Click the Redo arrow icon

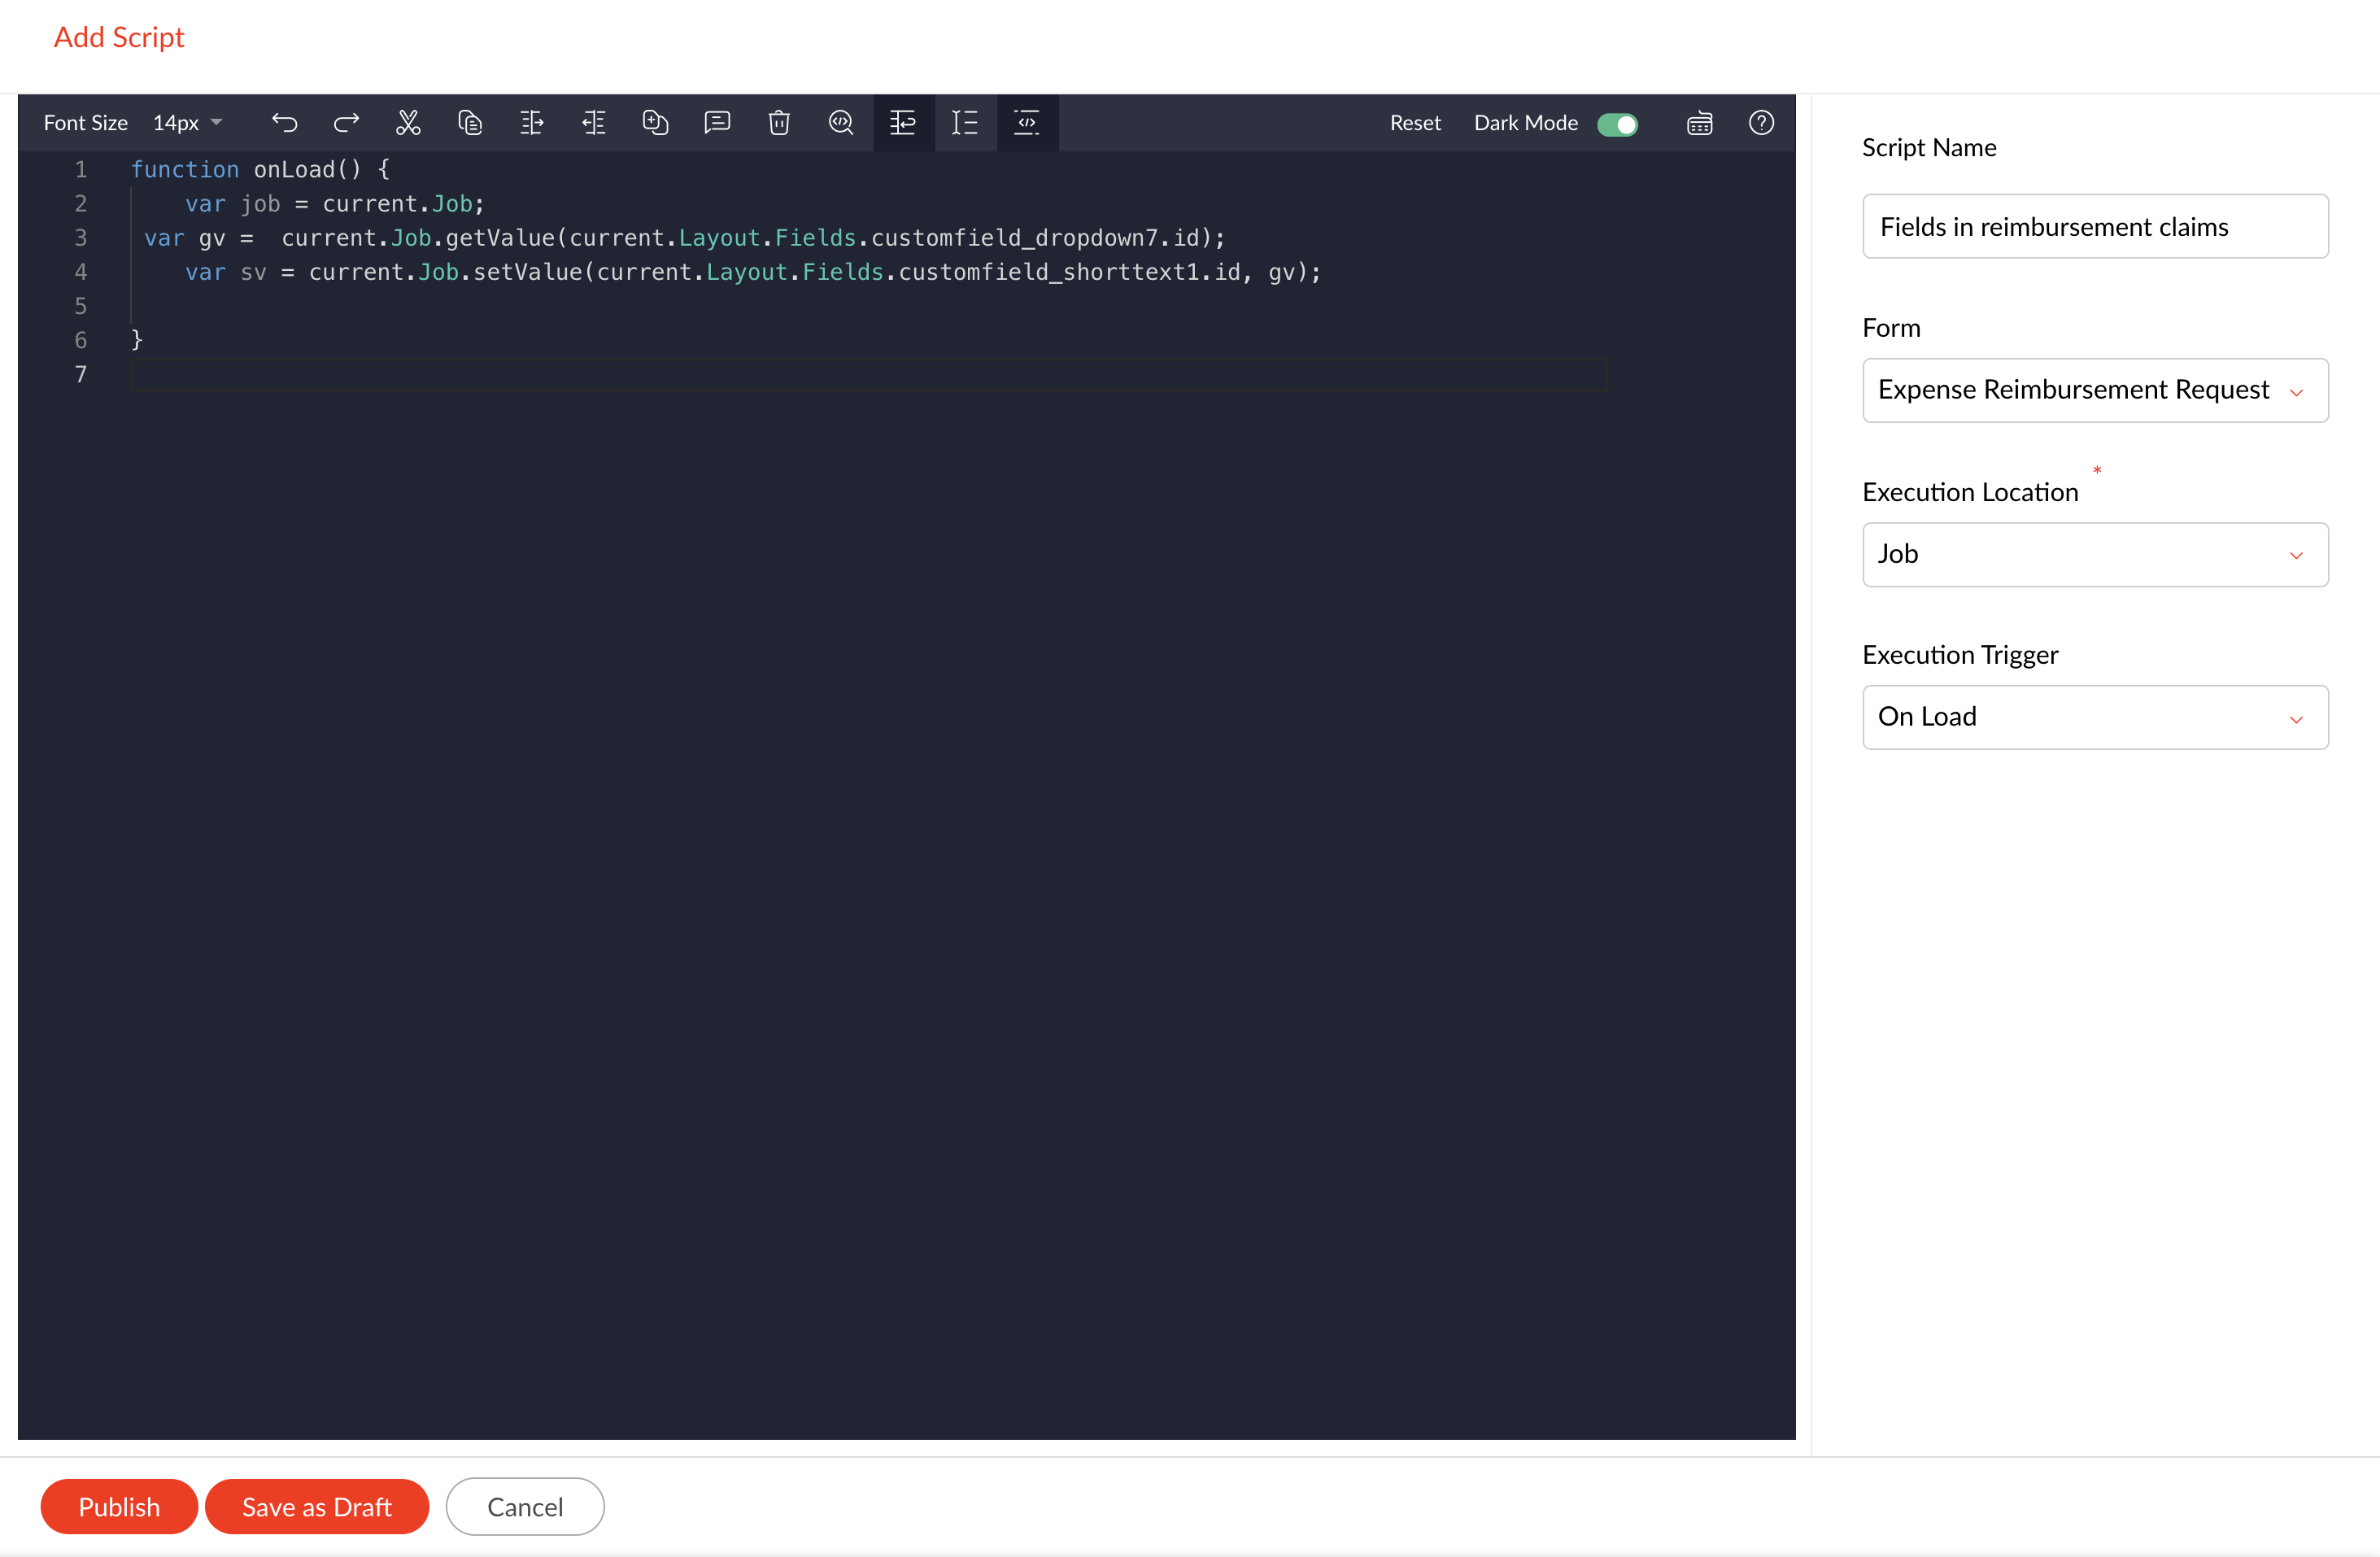pyautogui.click(x=346, y=123)
